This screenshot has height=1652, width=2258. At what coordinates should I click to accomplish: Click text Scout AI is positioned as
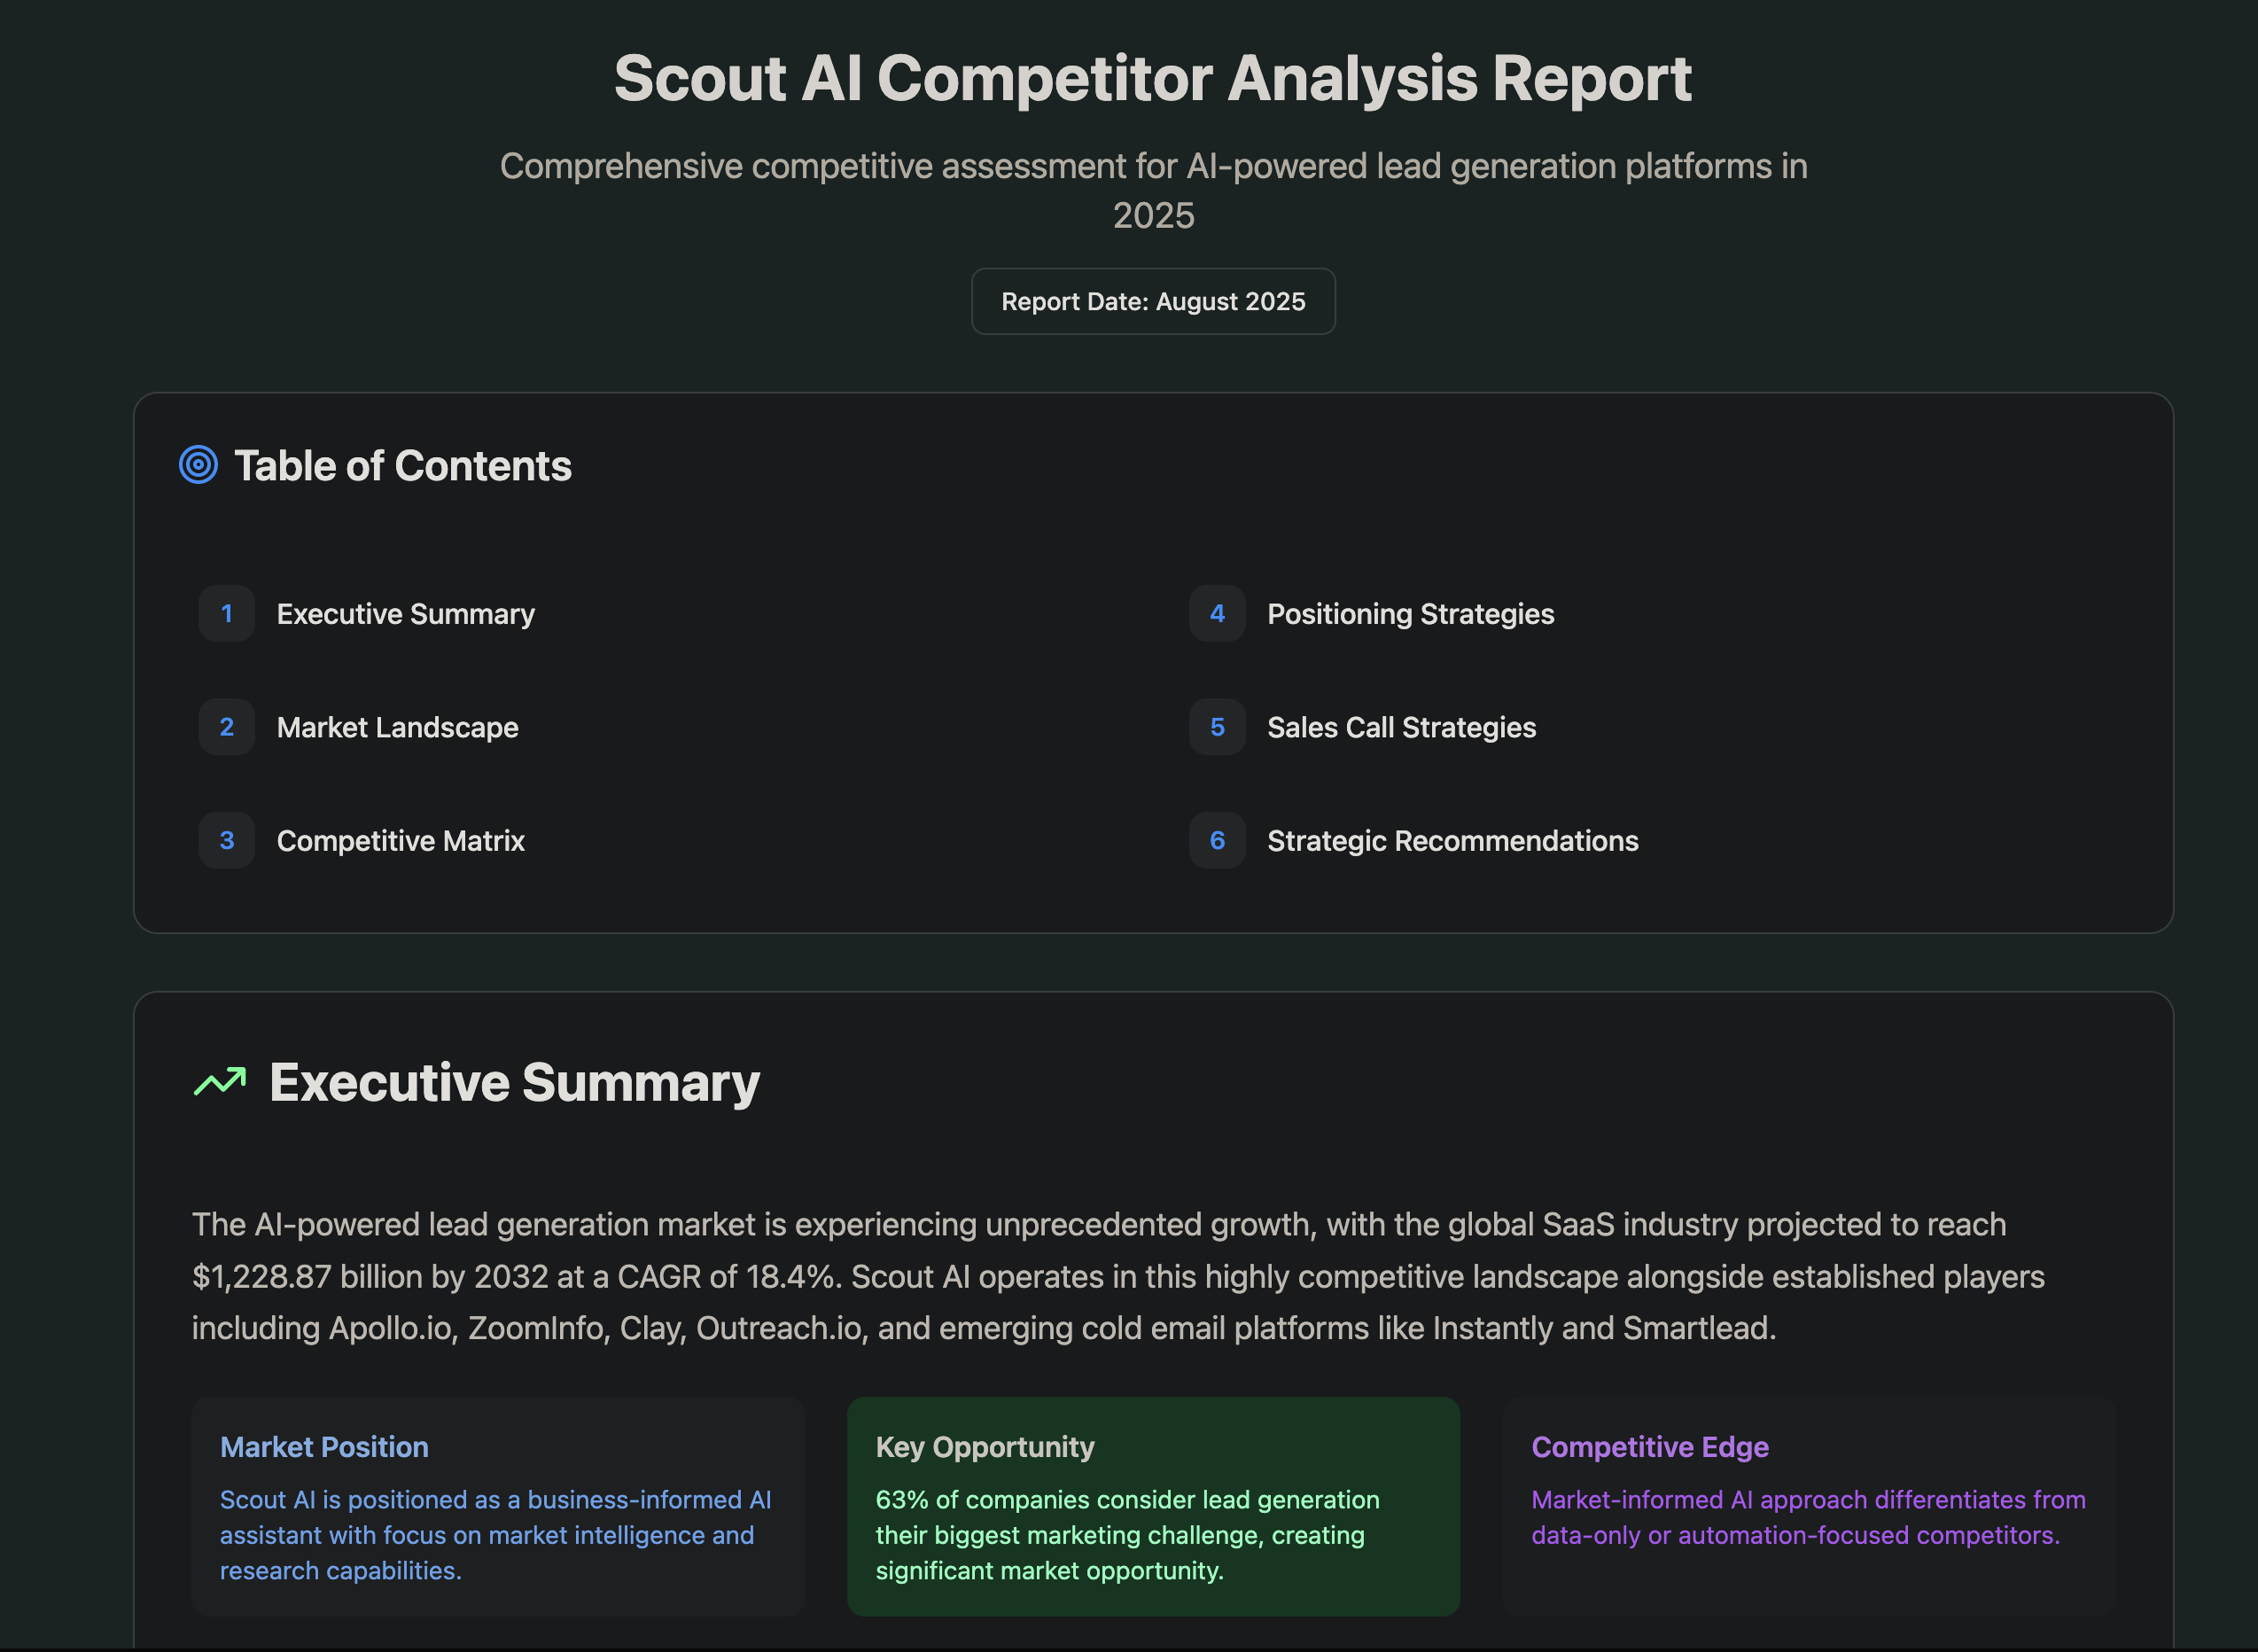496,1535
